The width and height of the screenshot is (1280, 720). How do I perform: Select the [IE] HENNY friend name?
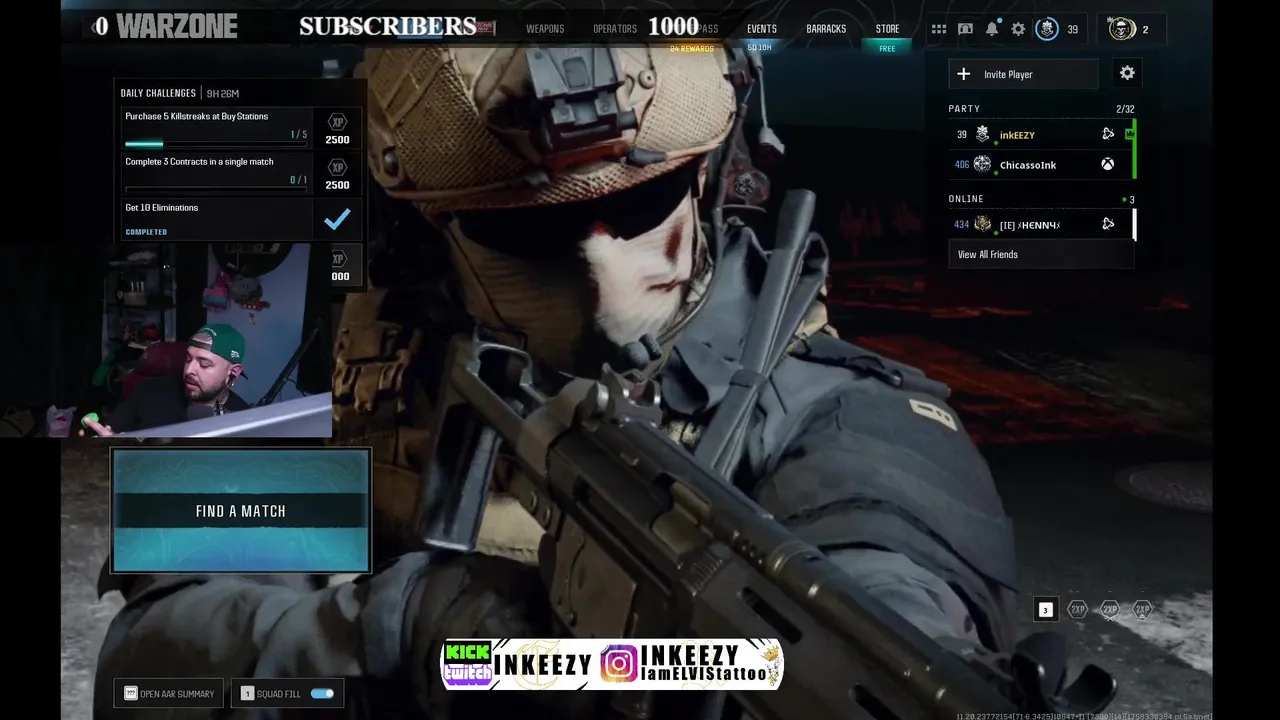(1030, 225)
